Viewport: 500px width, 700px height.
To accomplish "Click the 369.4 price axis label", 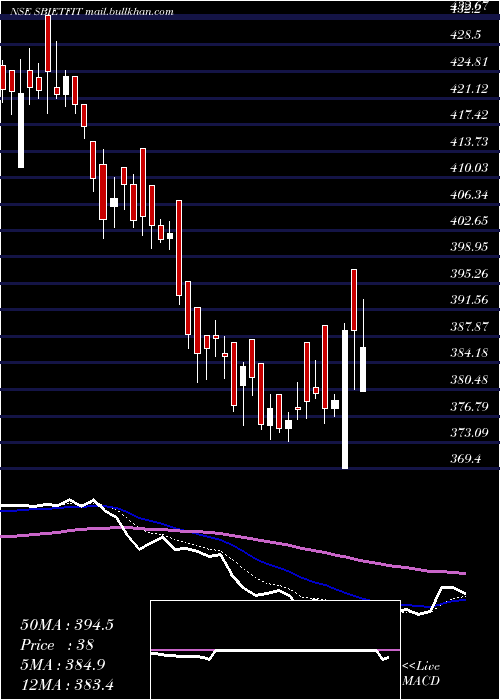I will (x=466, y=459).
